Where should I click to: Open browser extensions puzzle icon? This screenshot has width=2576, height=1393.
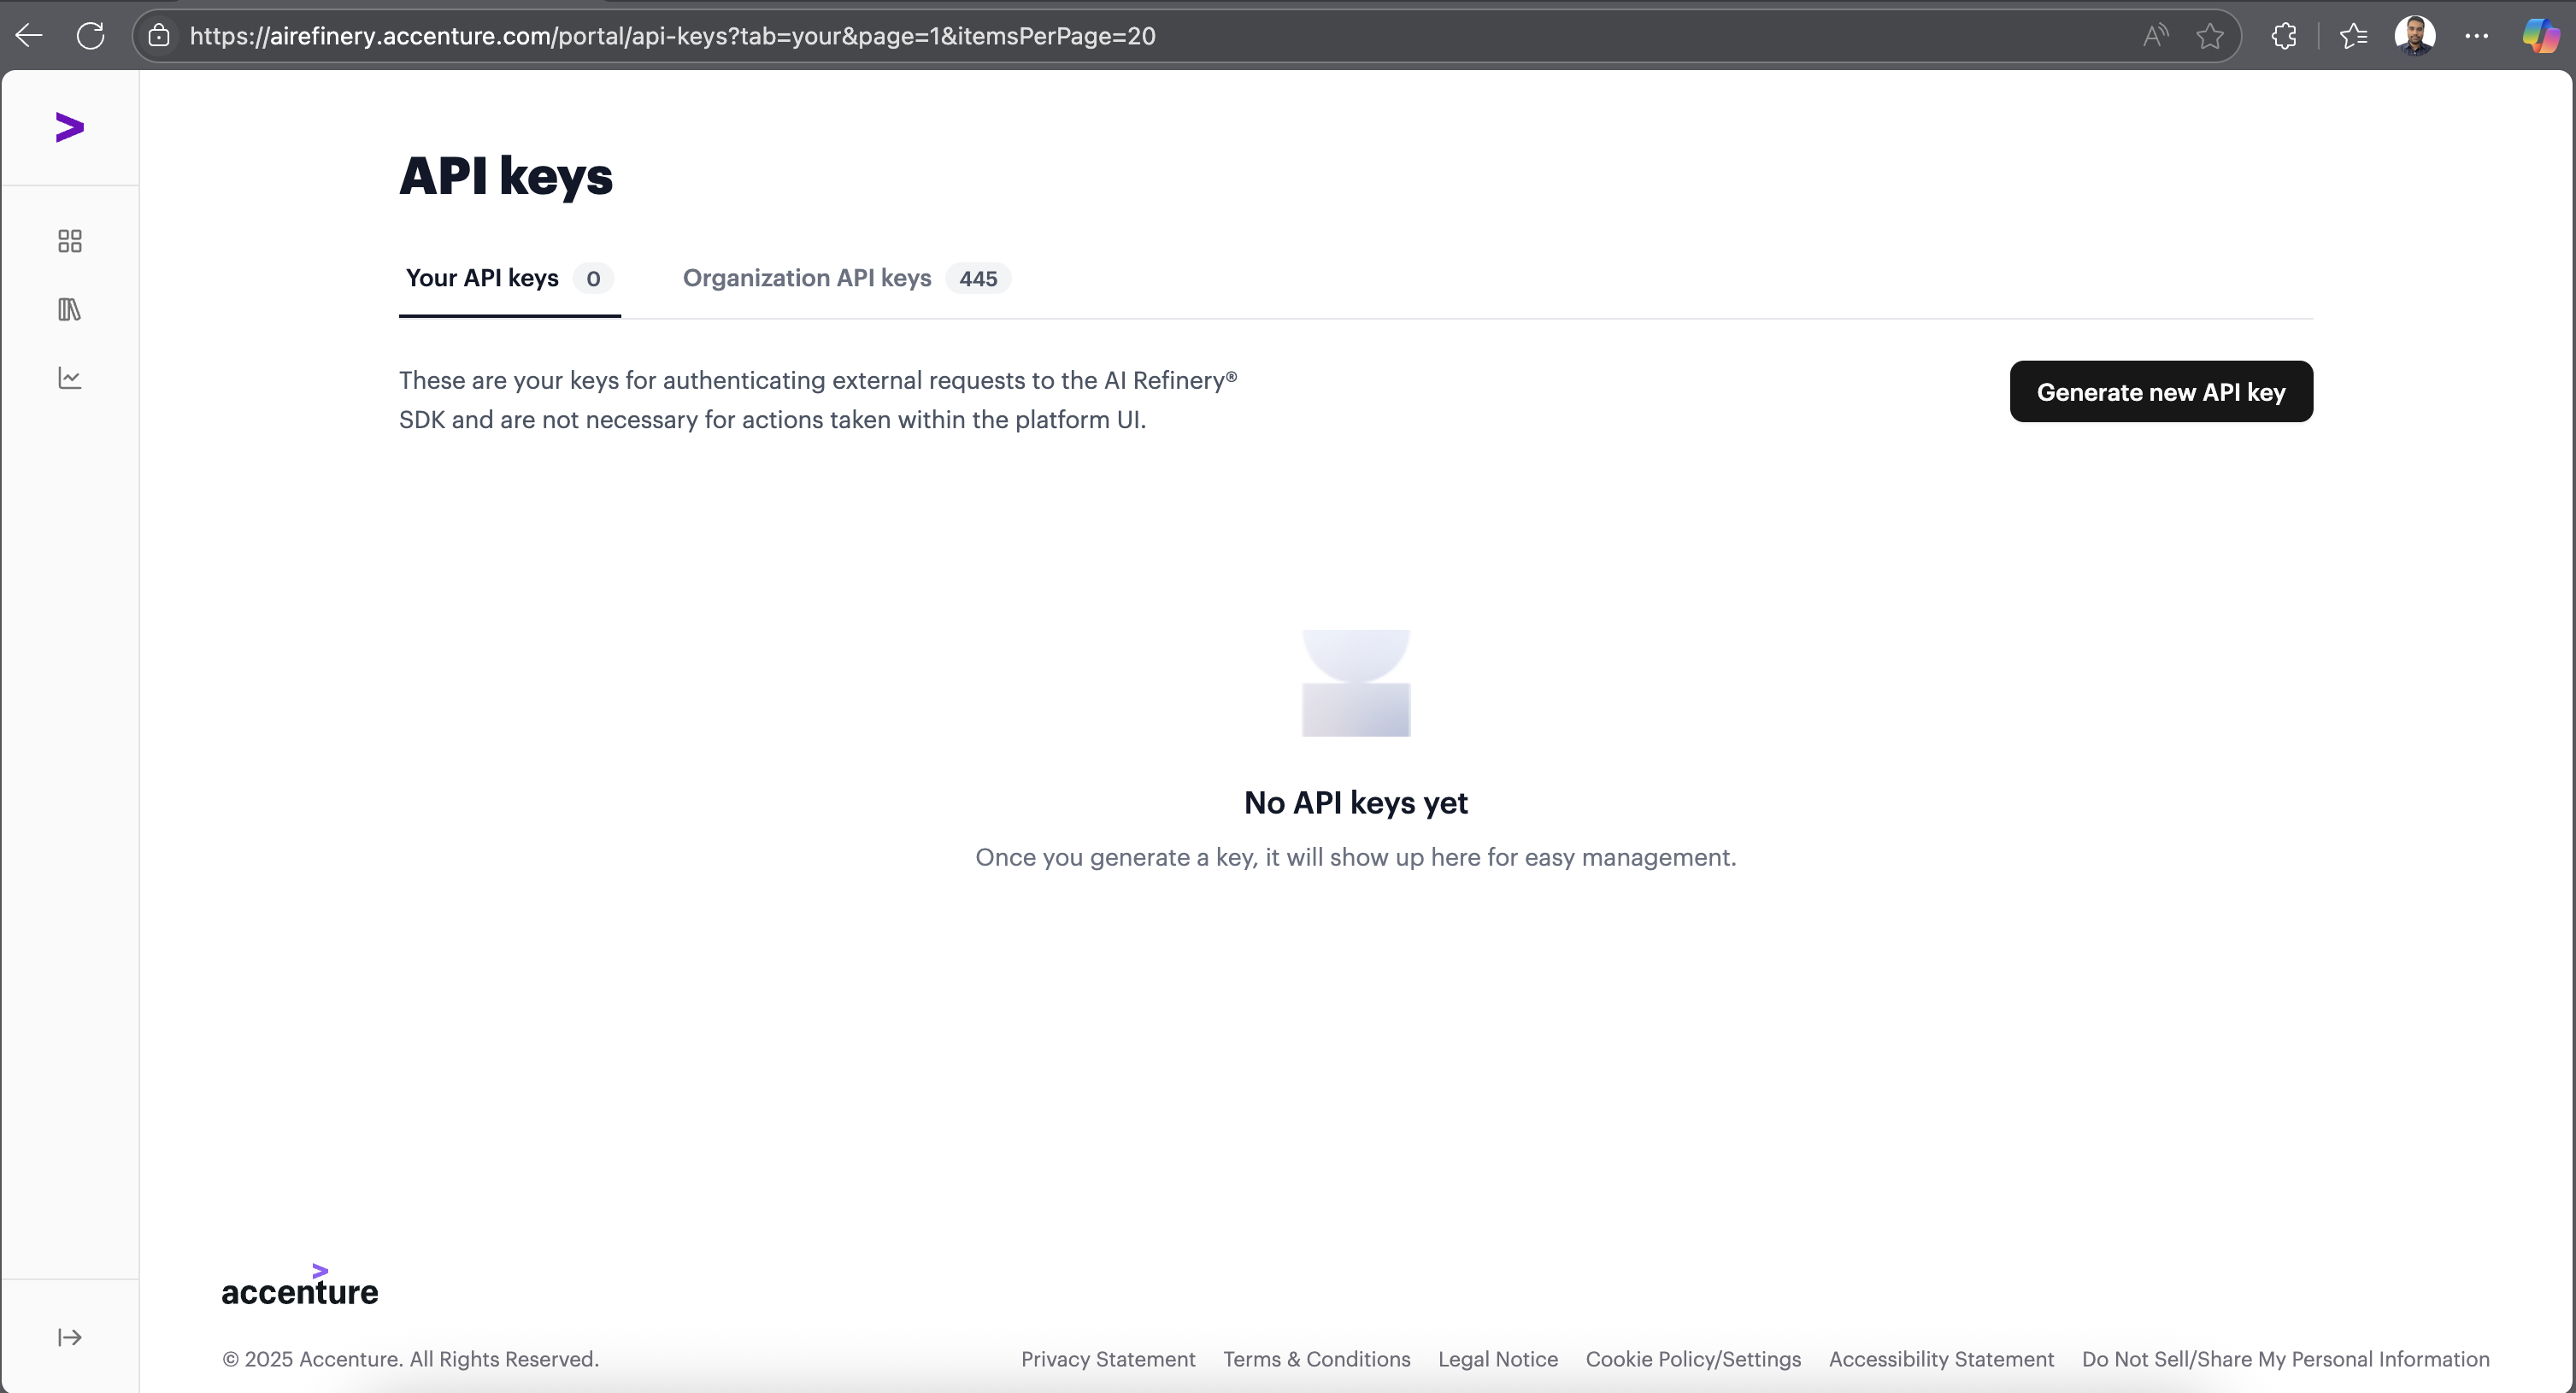point(2284,36)
